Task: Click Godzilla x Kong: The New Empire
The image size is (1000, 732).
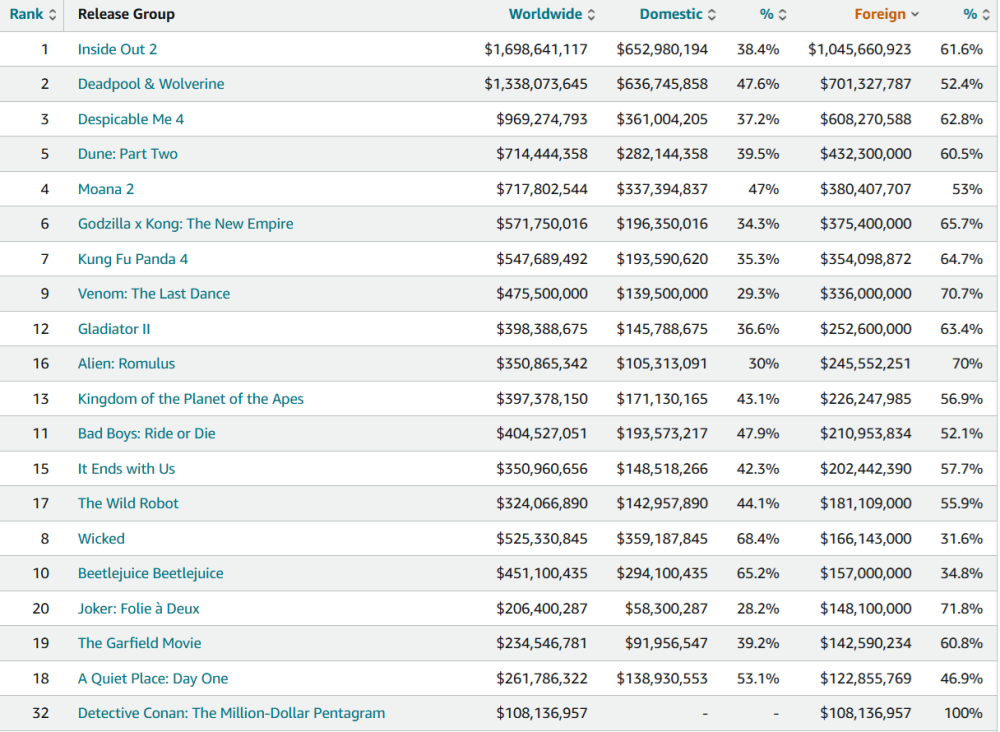Action: [186, 224]
